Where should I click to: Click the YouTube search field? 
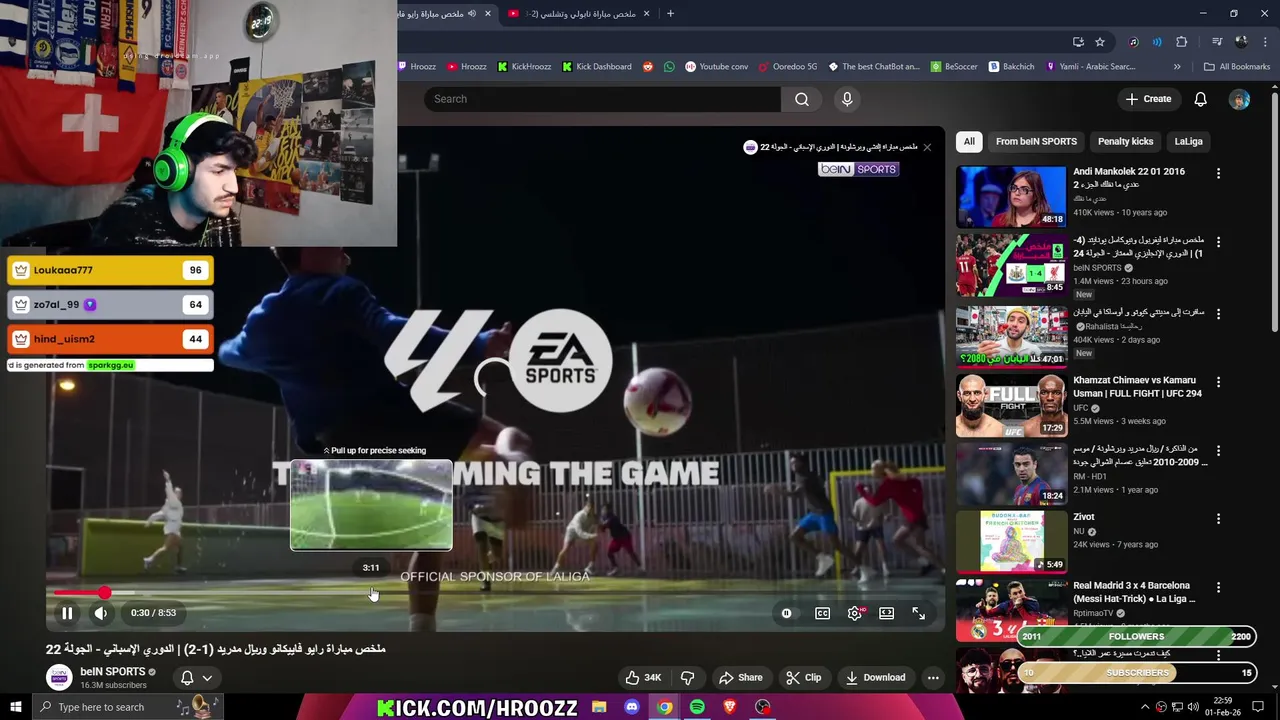click(x=602, y=99)
